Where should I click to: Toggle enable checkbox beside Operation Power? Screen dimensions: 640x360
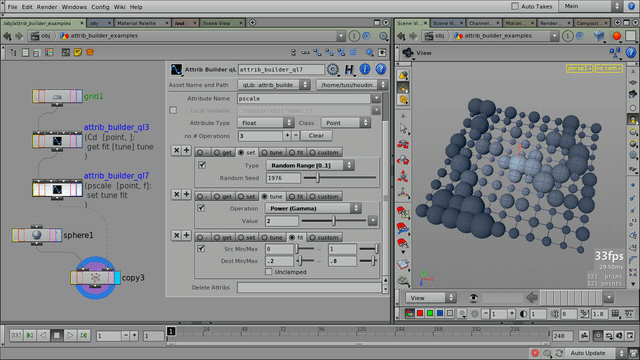click(x=201, y=208)
